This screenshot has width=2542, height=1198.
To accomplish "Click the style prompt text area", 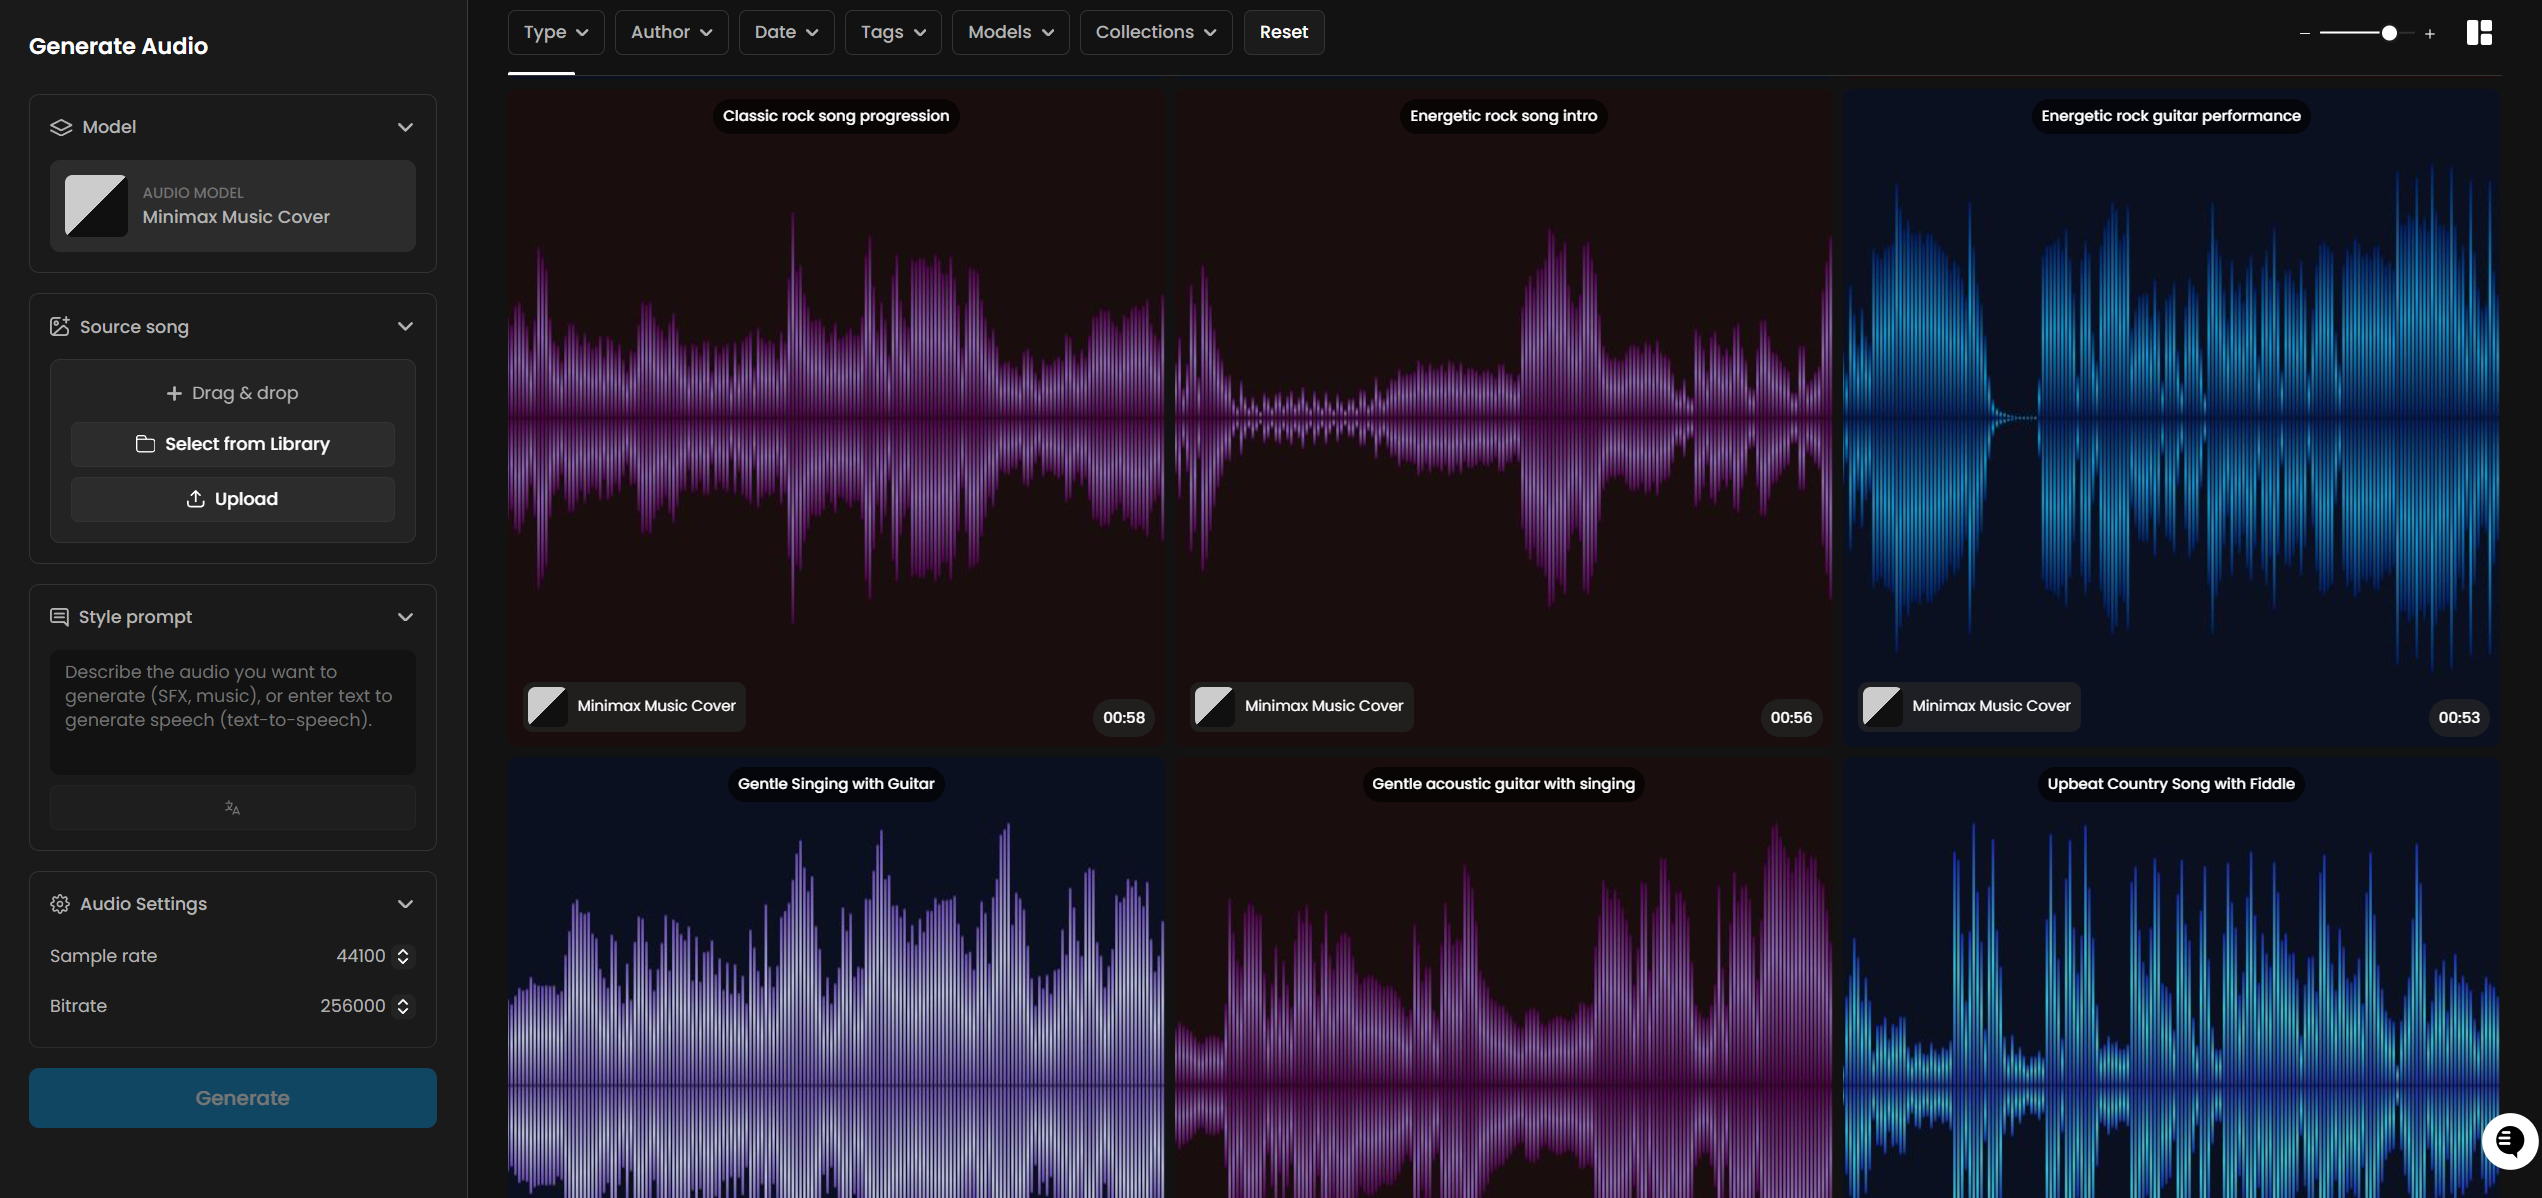I will click(x=233, y=711).
